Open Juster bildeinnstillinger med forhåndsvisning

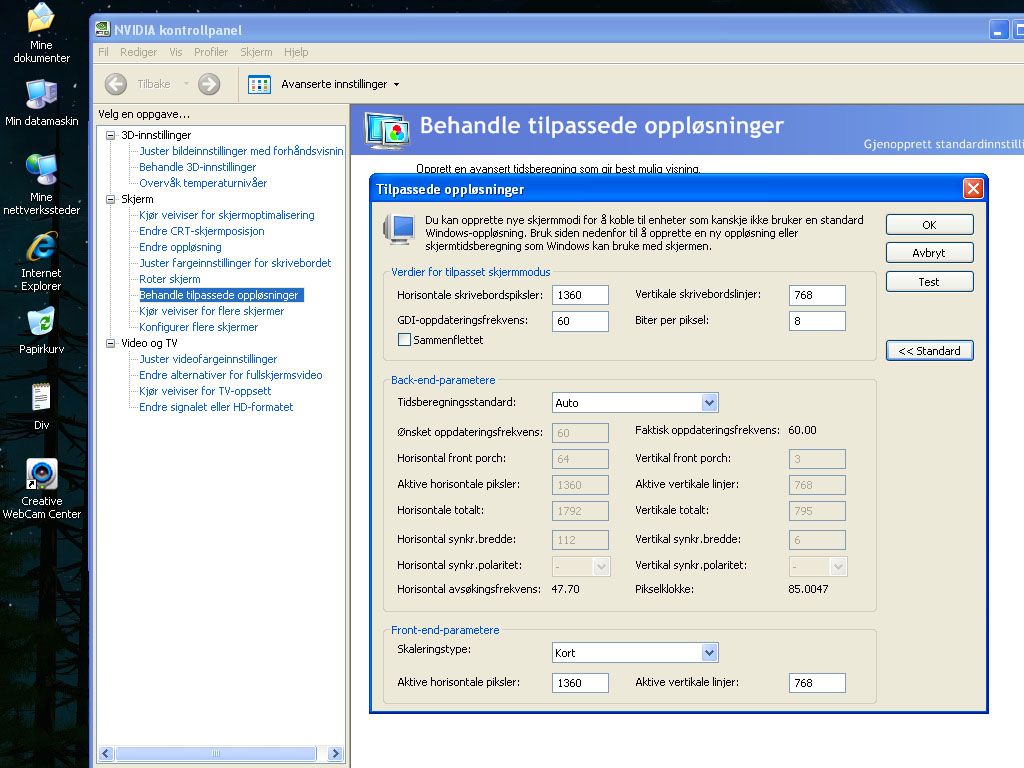241,151
